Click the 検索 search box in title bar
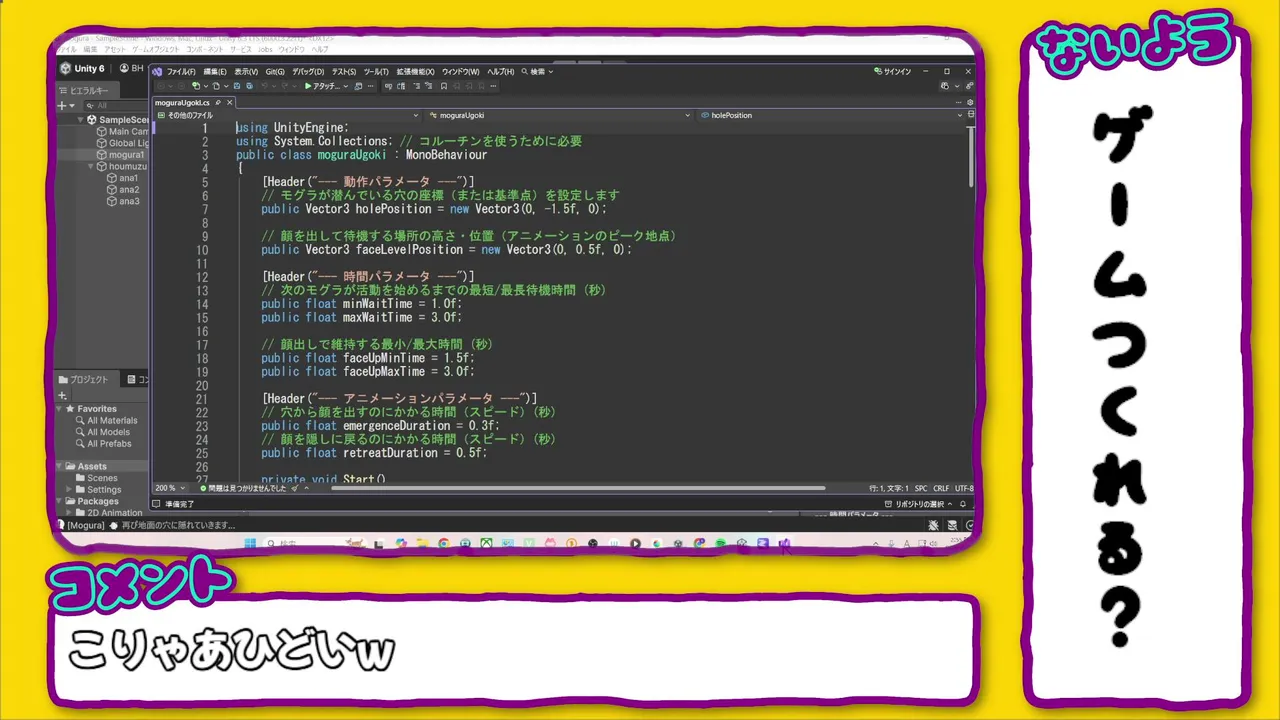This screenshot has height=720, width=1280. pyautogui.click(x=537, y=72)
